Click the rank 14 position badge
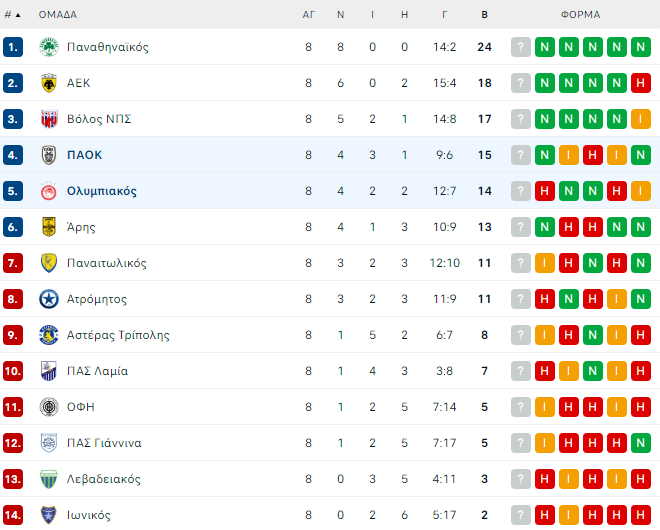Screen dimensions: 660x530 click(x=13, y=515)
